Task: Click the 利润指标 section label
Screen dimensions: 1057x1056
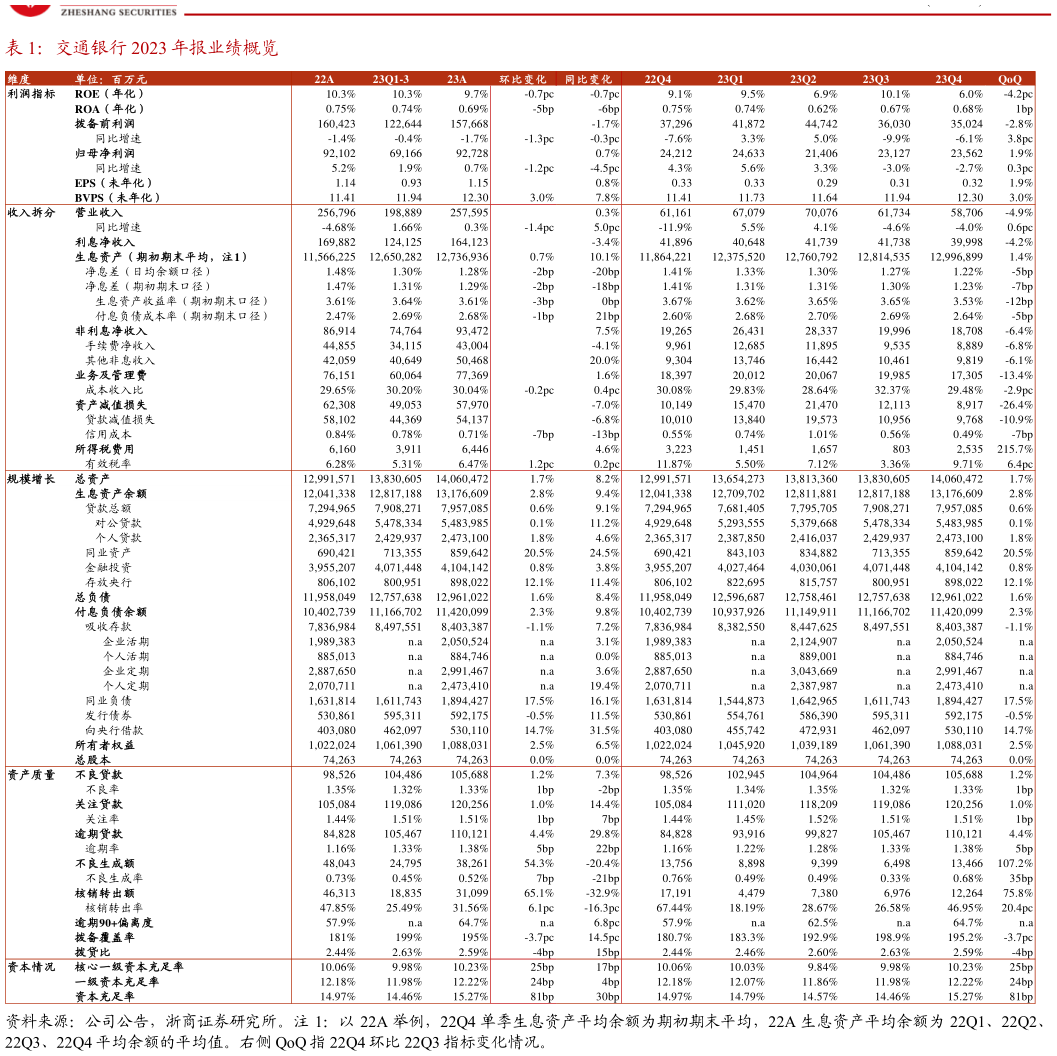Action: [x=31, y=94]
